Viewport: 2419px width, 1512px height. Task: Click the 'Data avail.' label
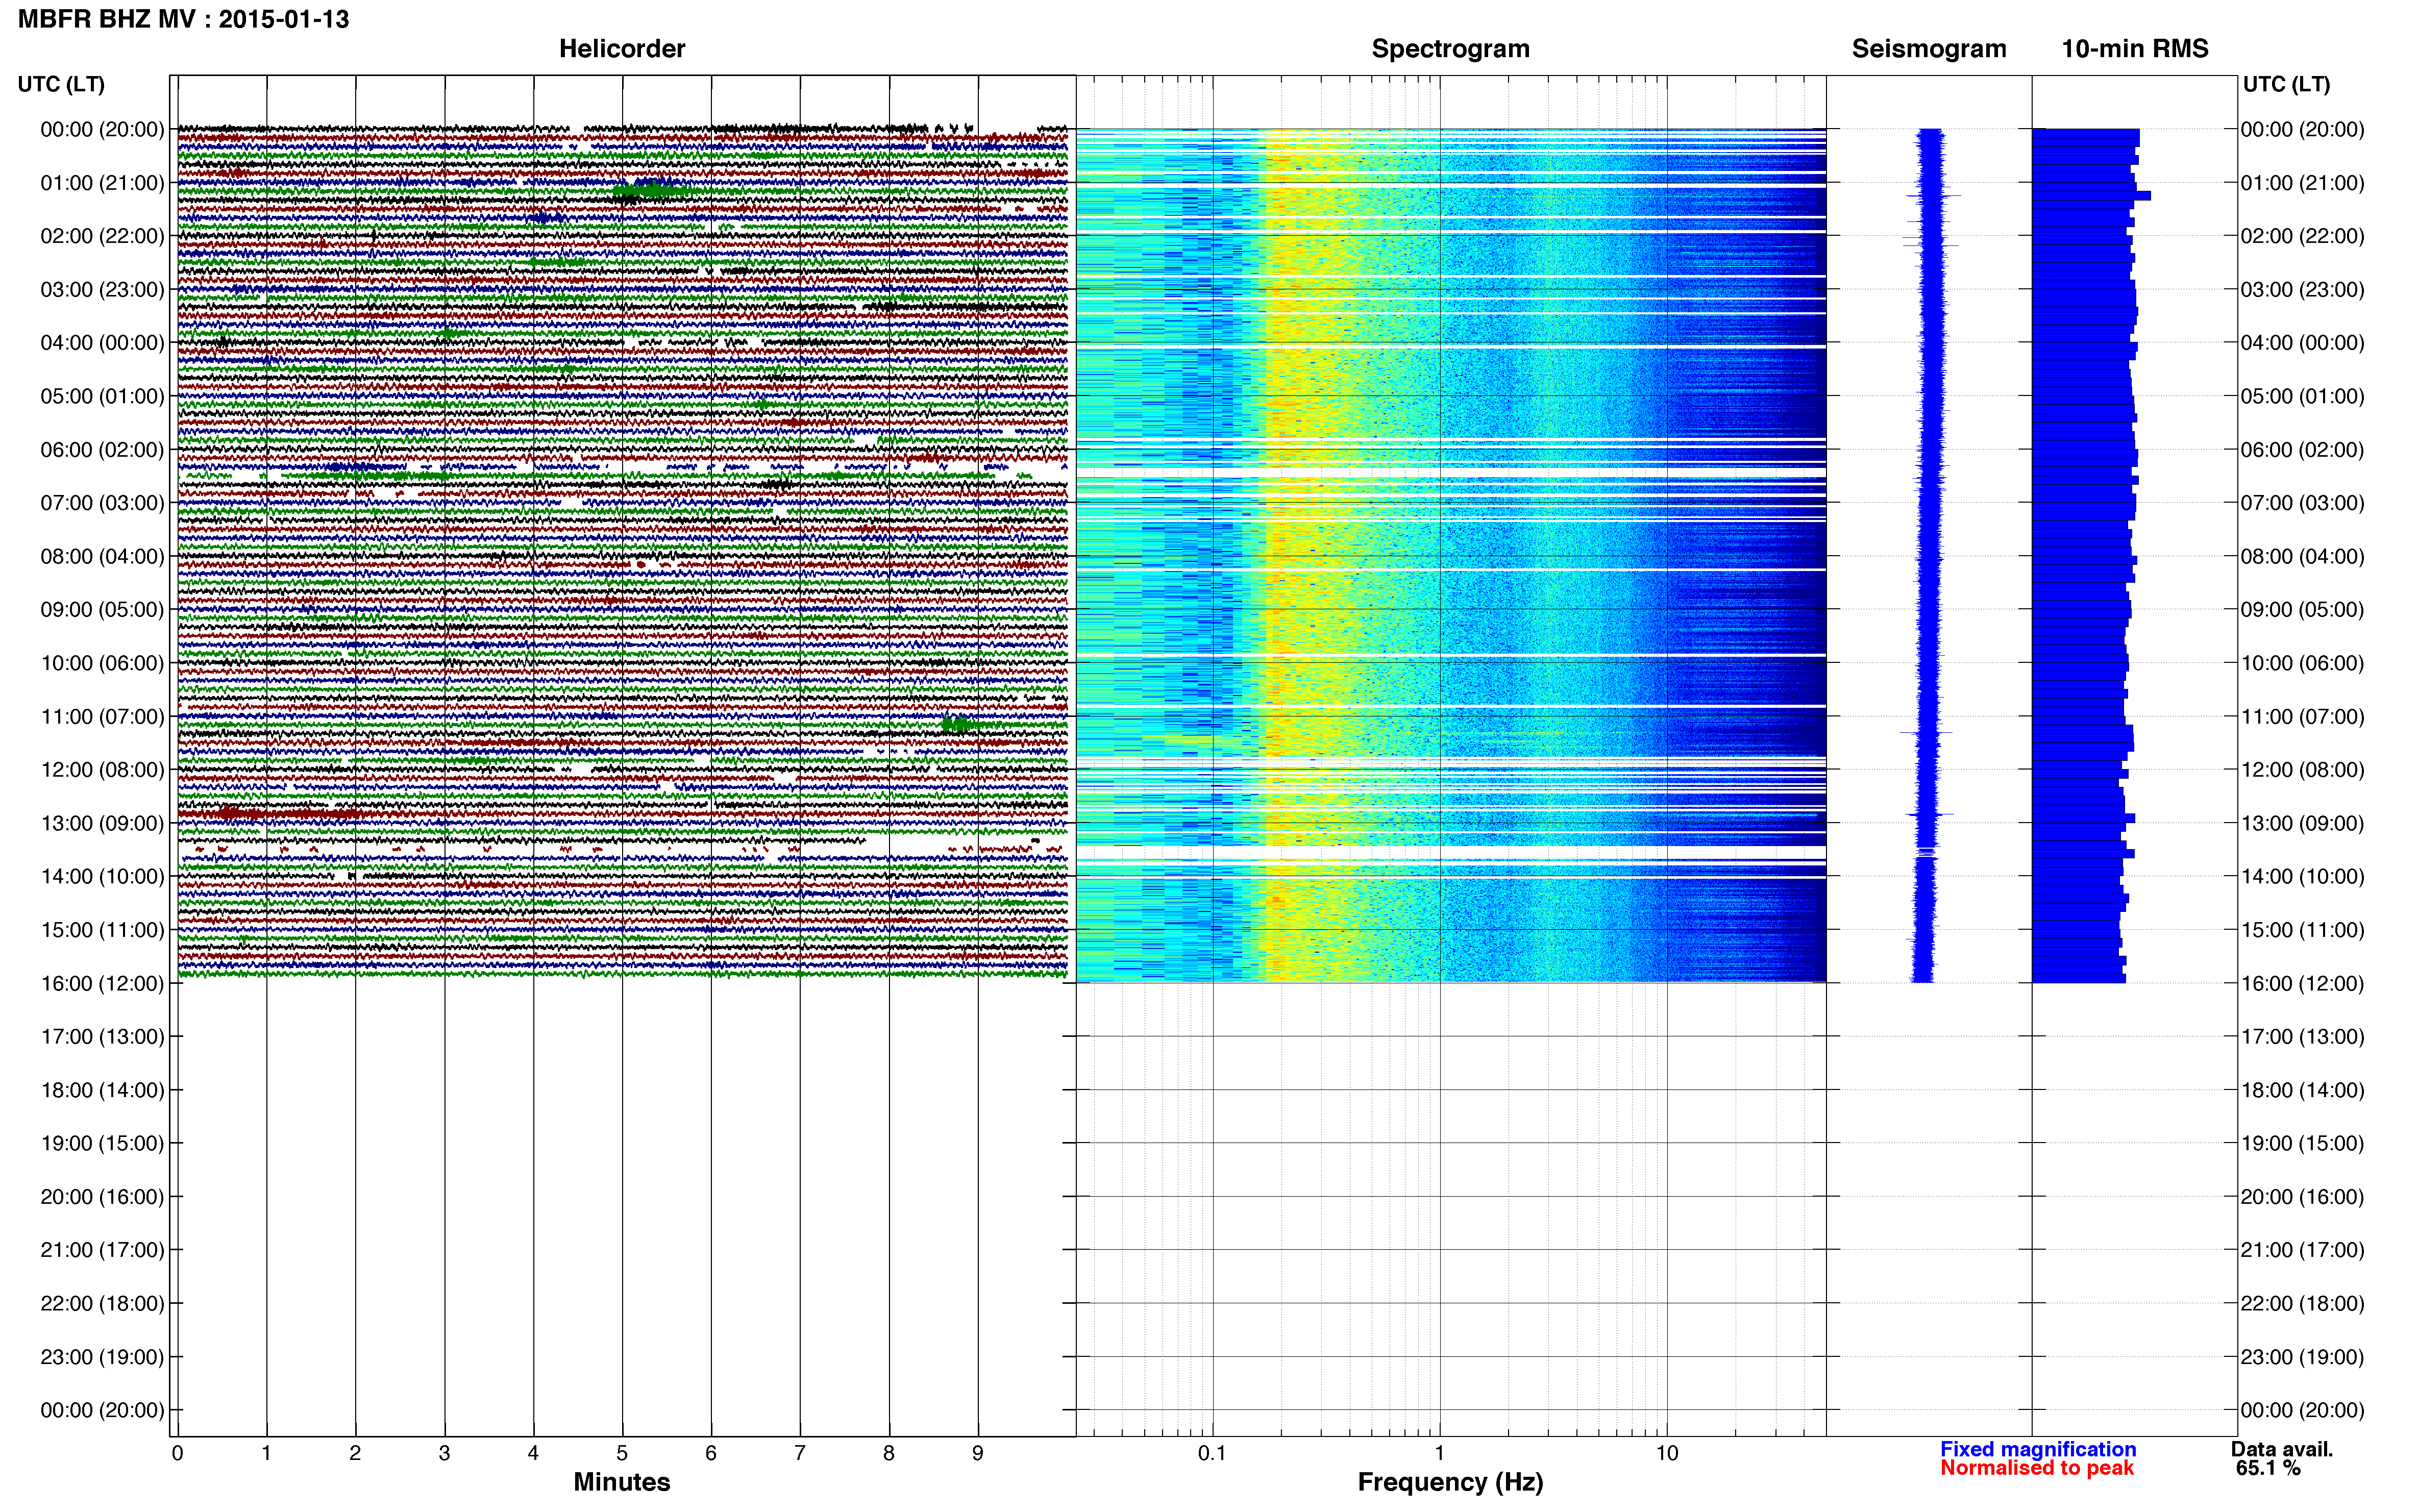coord(2282,1449)
